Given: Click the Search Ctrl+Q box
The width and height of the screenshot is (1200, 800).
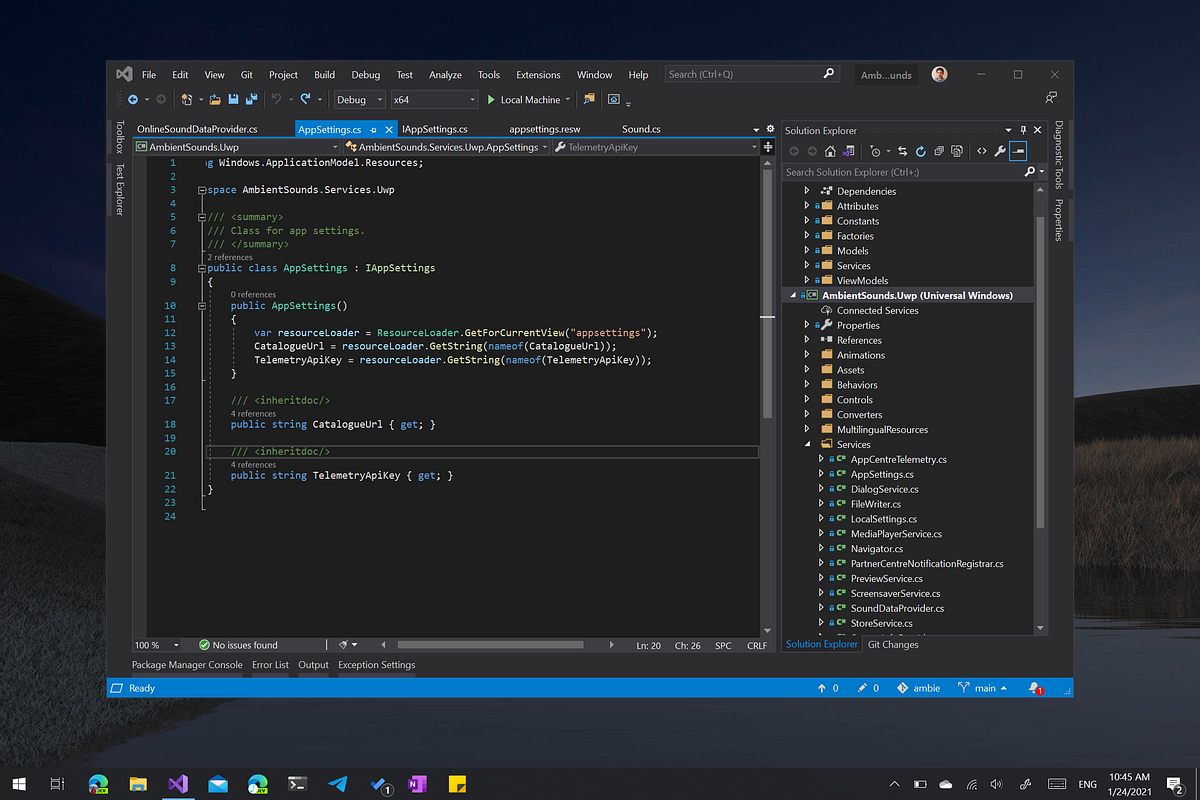Looking at the screenshot, I should point(745,73).
